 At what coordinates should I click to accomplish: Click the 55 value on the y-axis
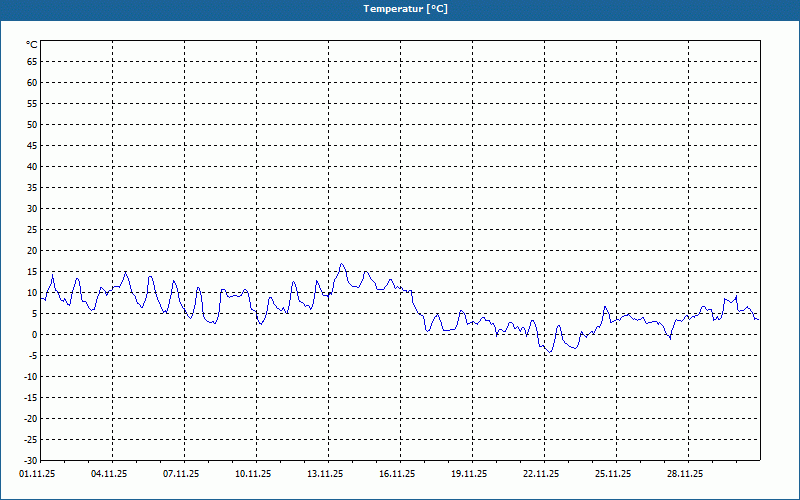pos(32,104)
